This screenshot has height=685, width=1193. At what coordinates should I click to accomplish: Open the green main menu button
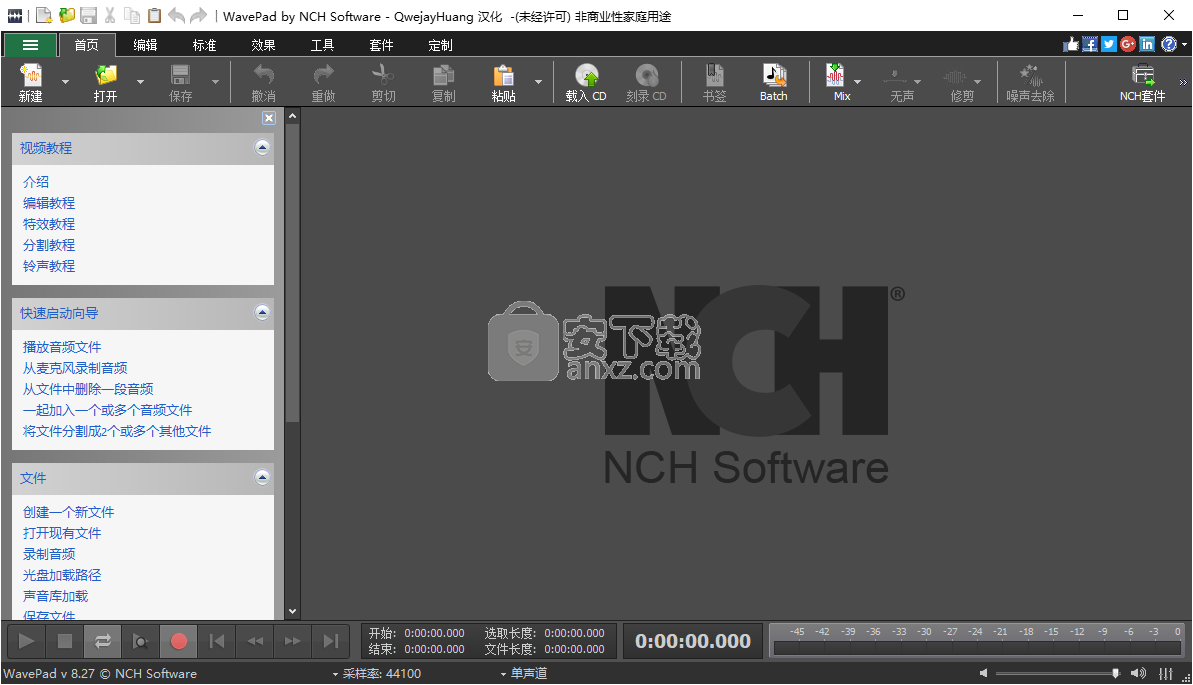coord(30,45)
